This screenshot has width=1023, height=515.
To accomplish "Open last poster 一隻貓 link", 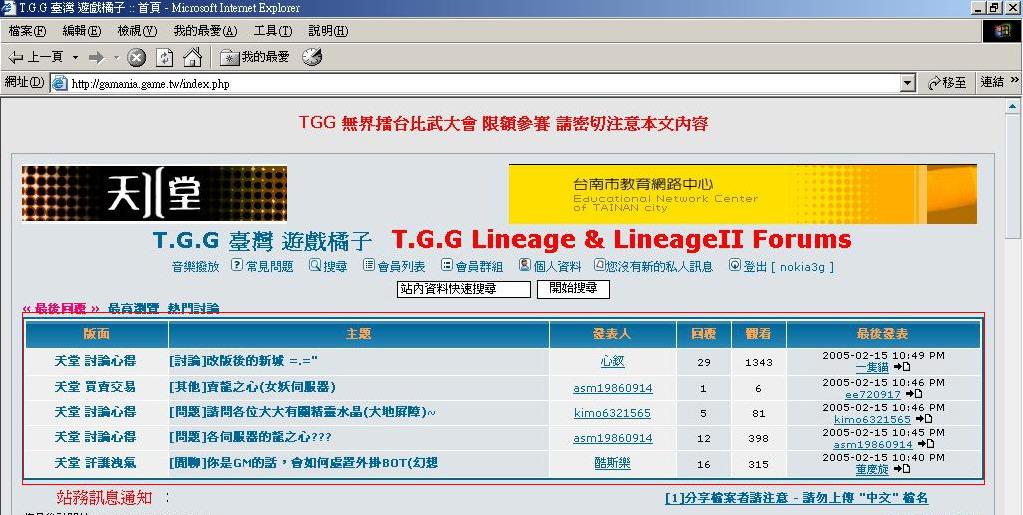I will click(x=872, y=368).
